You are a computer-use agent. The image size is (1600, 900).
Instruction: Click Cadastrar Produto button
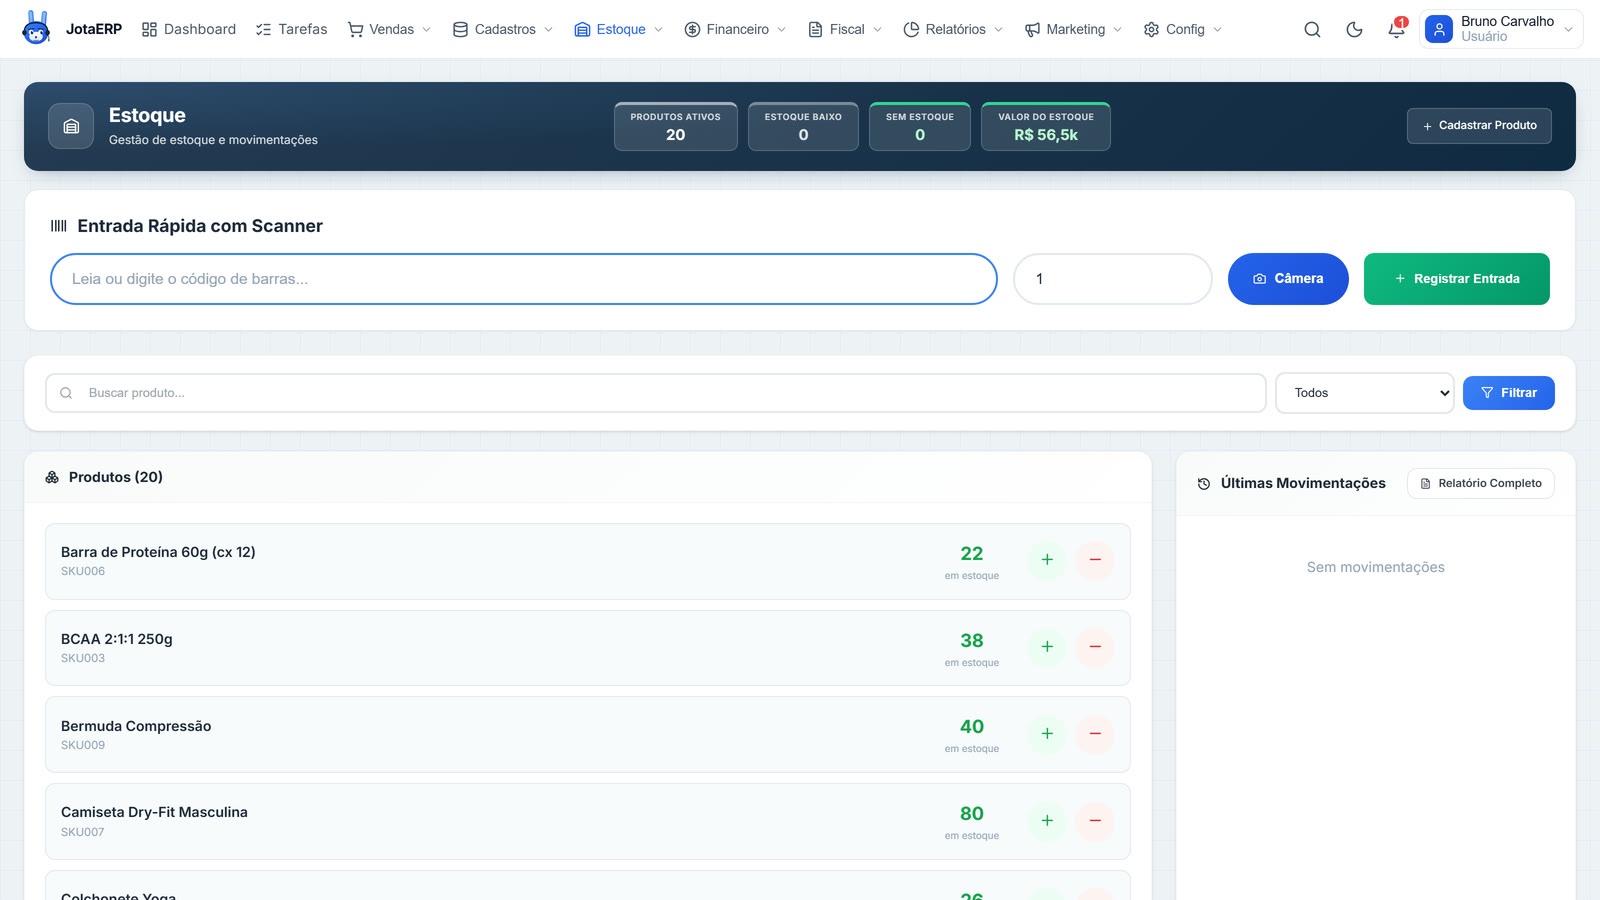pos(1479,126)
